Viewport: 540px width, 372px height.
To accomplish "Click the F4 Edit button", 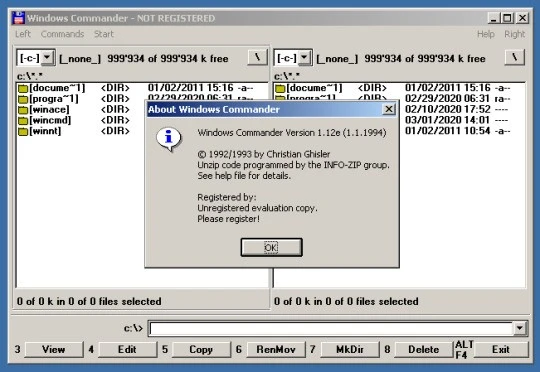I will pos(127,350).
